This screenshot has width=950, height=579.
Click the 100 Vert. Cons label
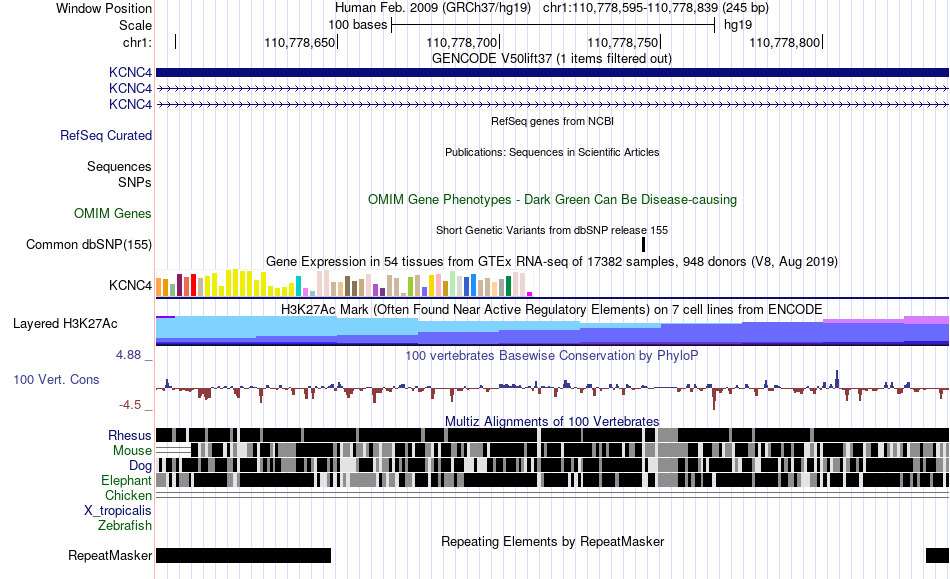[x=56, y=380]
